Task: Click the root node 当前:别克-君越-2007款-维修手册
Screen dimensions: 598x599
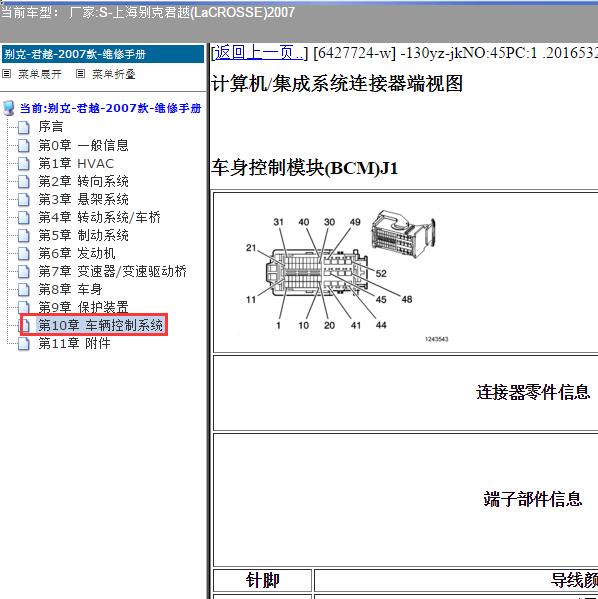Action: coord(110,108)
